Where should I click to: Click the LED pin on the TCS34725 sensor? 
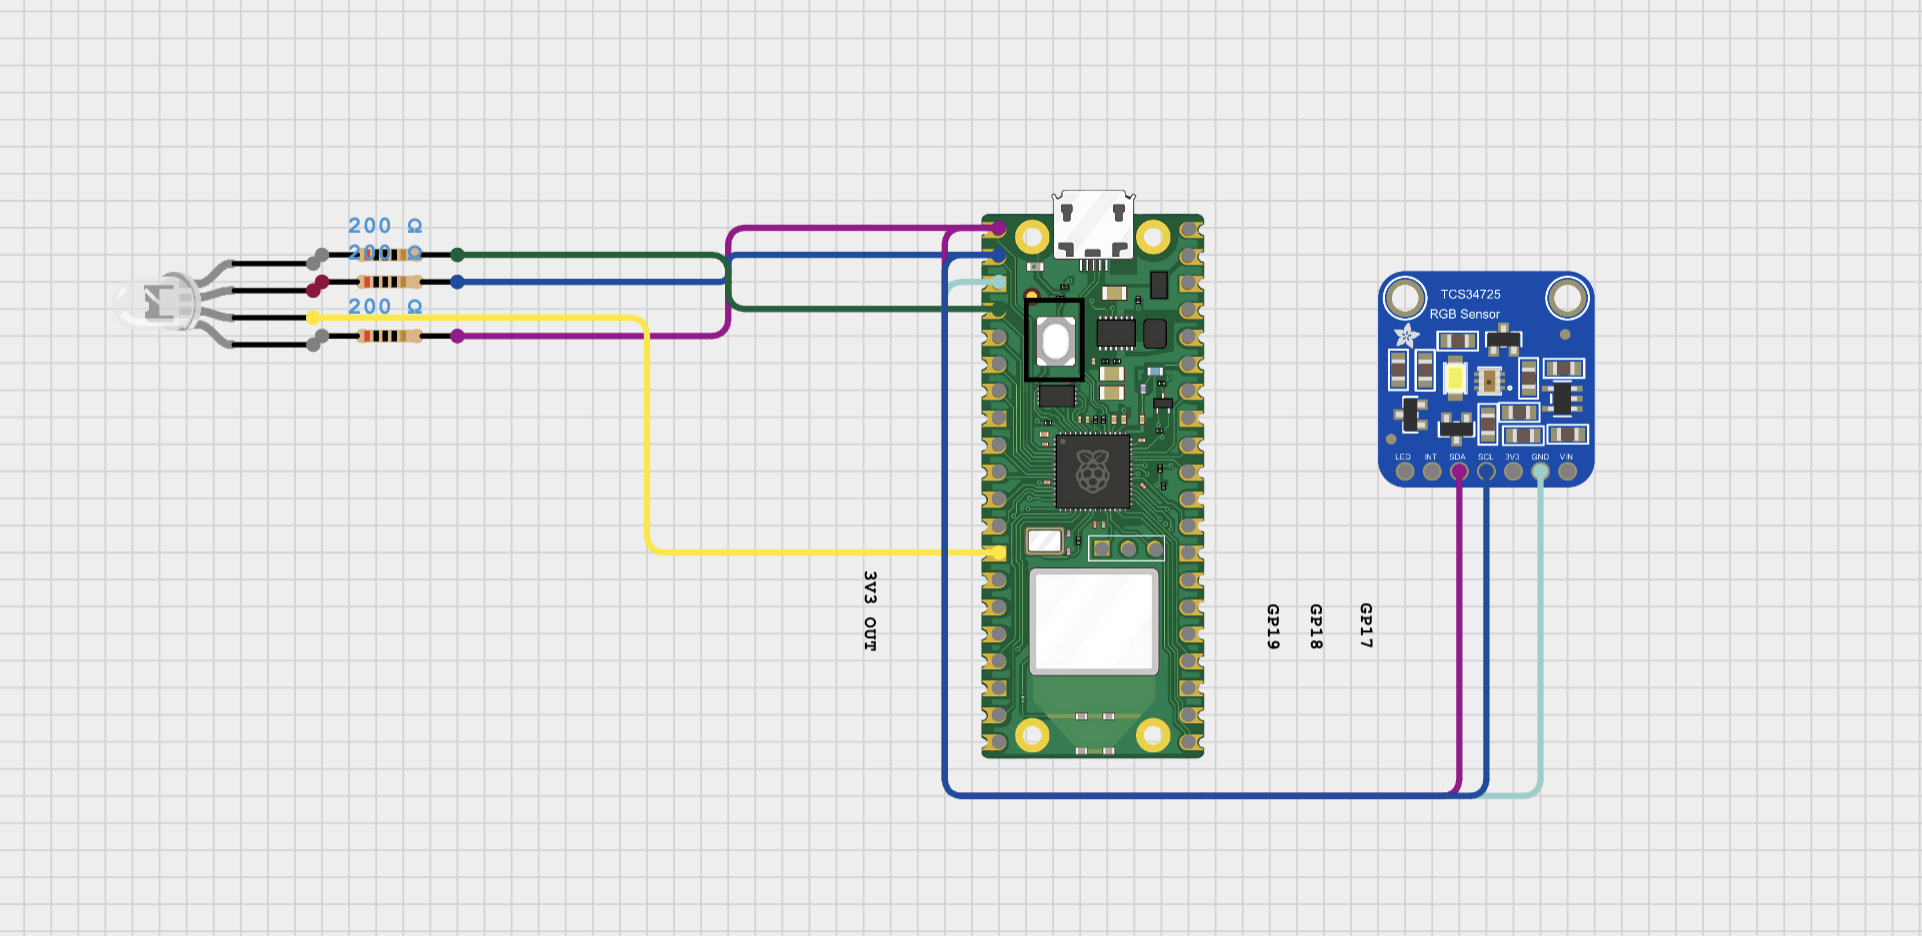(x=1405, y=470)
